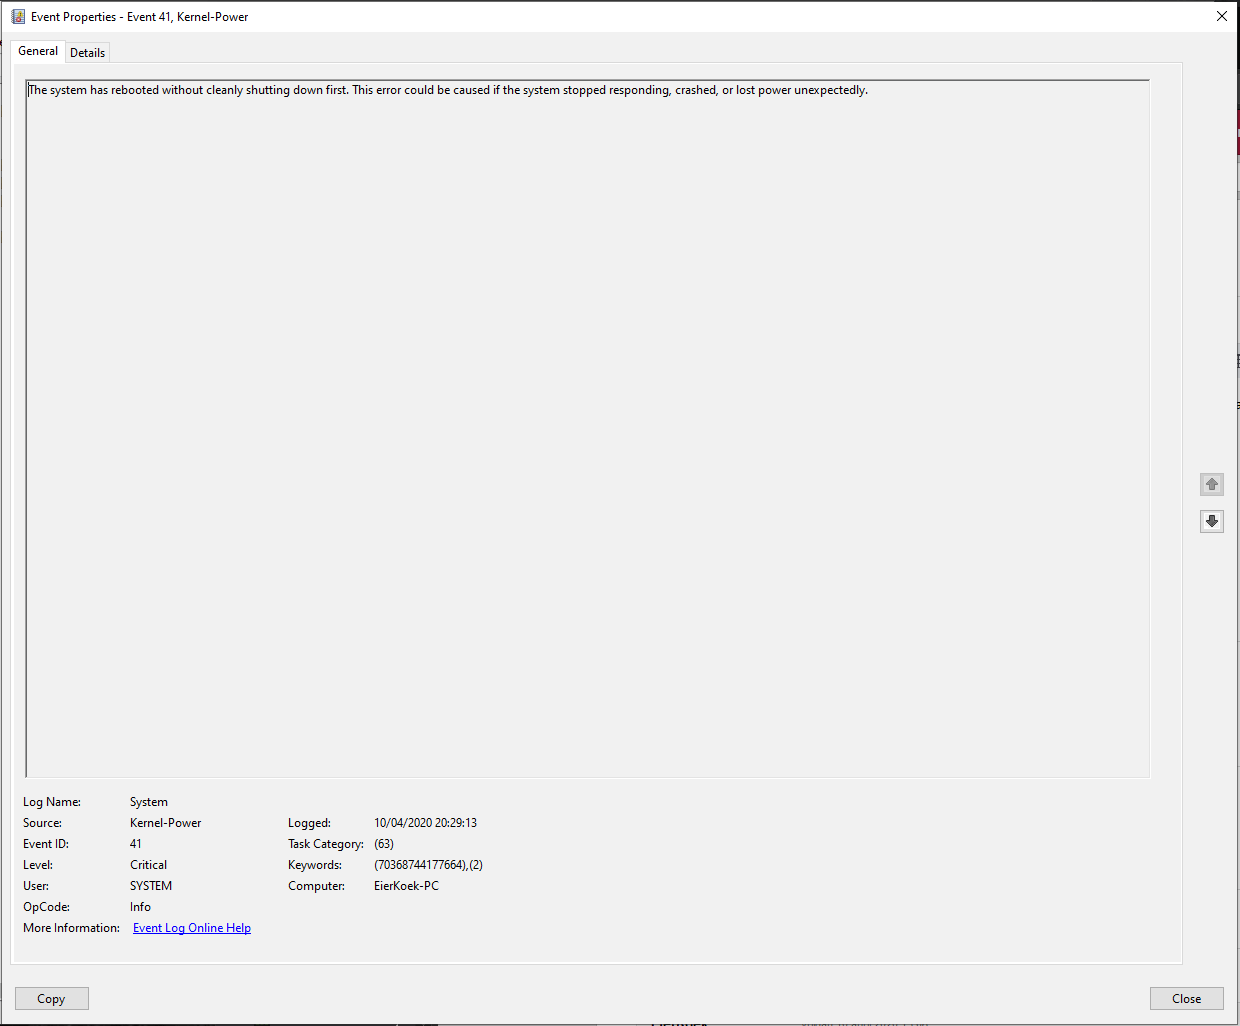This screenshot has height=1026, width=1240.
Task: Click the Close button at bottom
Action: tap(1186, 998)
